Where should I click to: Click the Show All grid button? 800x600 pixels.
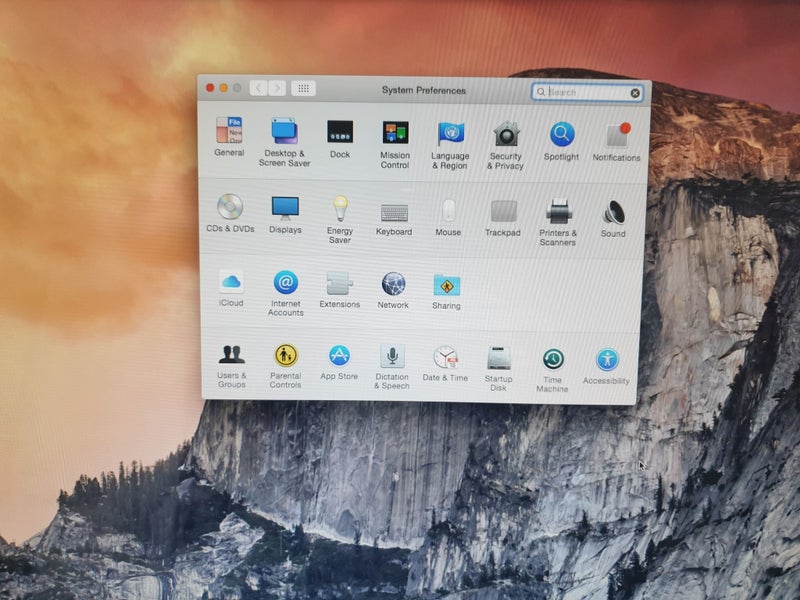coord(304,89)
